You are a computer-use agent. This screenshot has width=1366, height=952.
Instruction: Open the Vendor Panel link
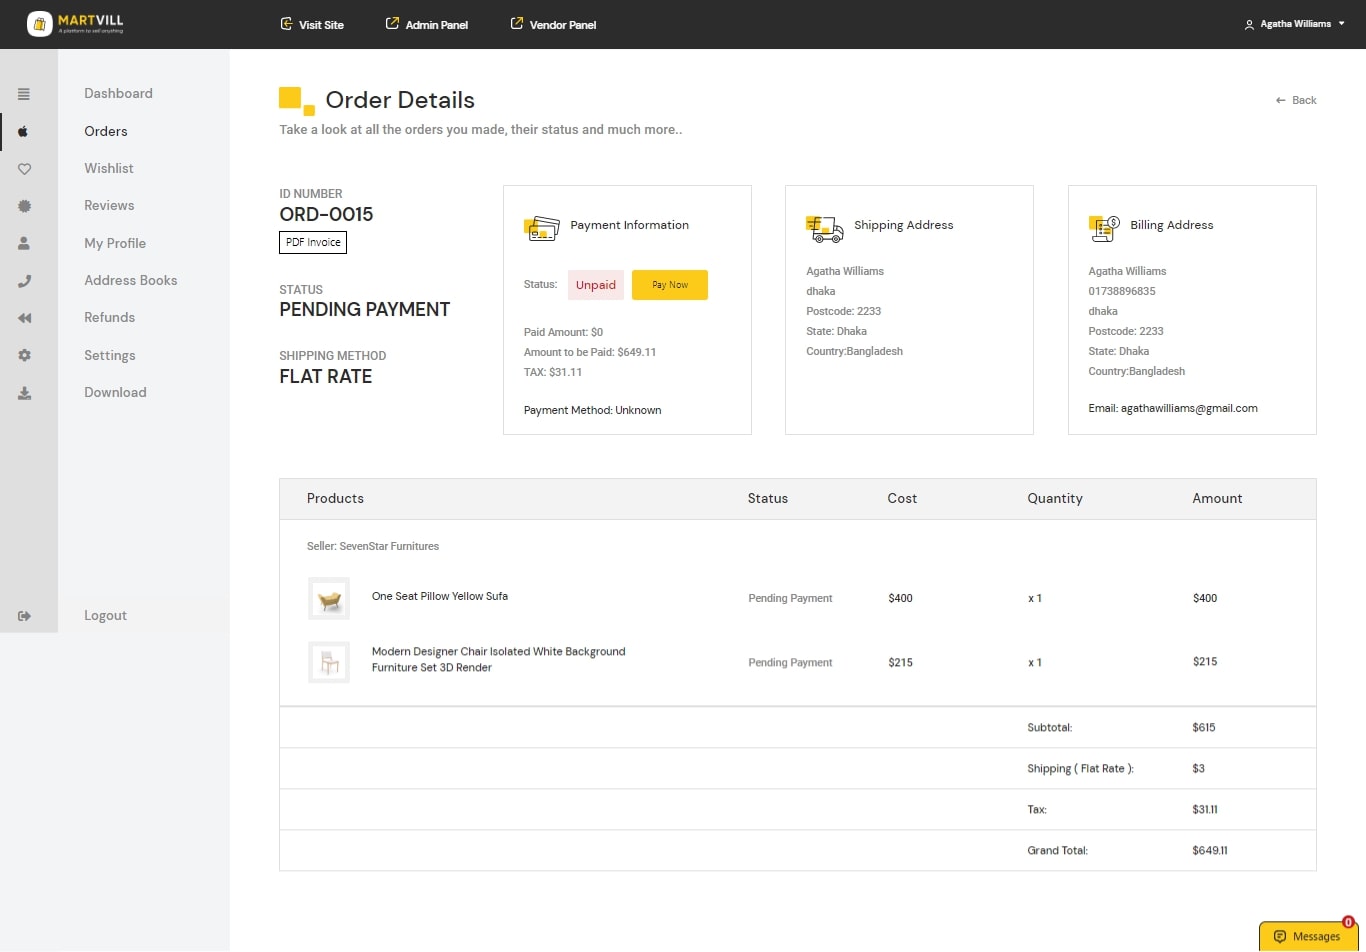pyautogui.click(x=553, y=24)
